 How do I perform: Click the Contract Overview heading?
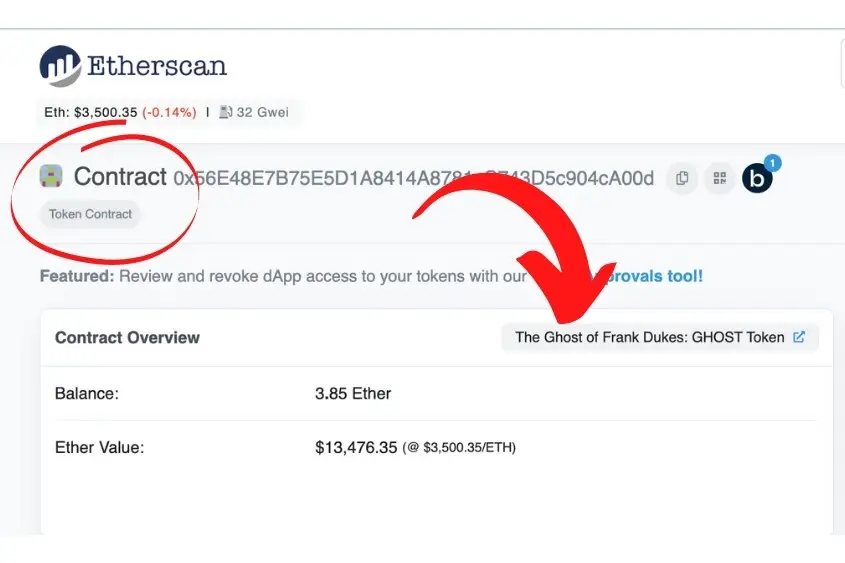pyautogui.click(x=127, y=337)
